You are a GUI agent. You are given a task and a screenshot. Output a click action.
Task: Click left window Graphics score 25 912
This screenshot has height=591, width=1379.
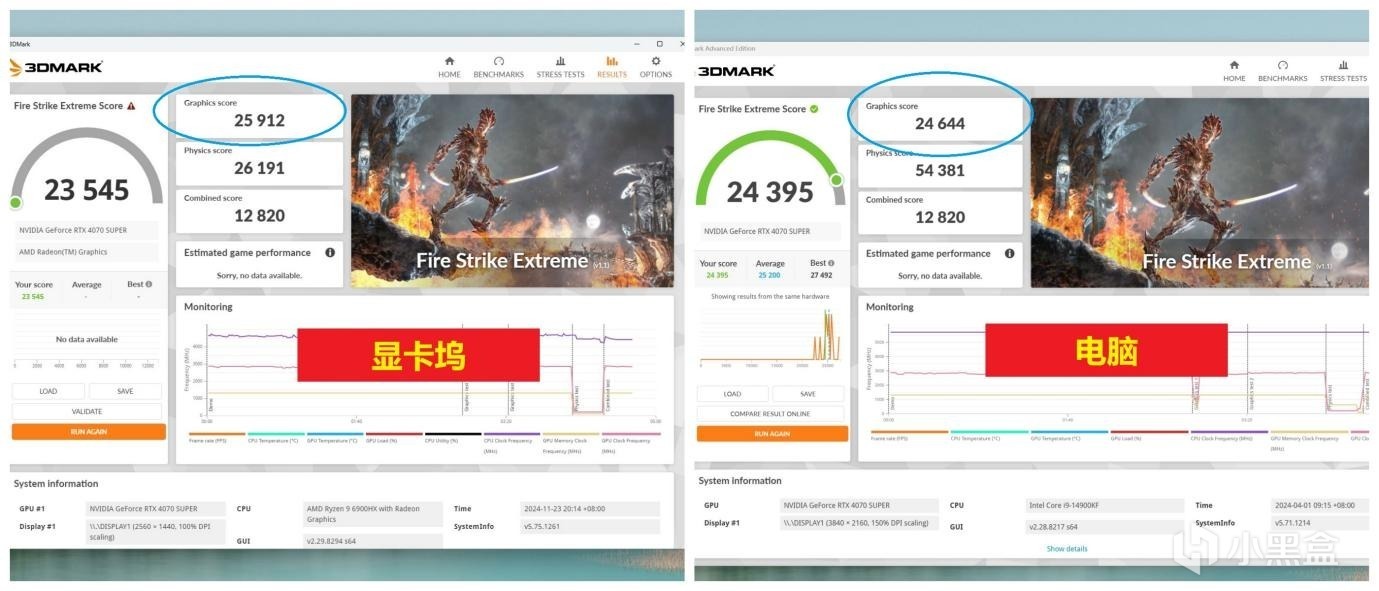(259, 114)
